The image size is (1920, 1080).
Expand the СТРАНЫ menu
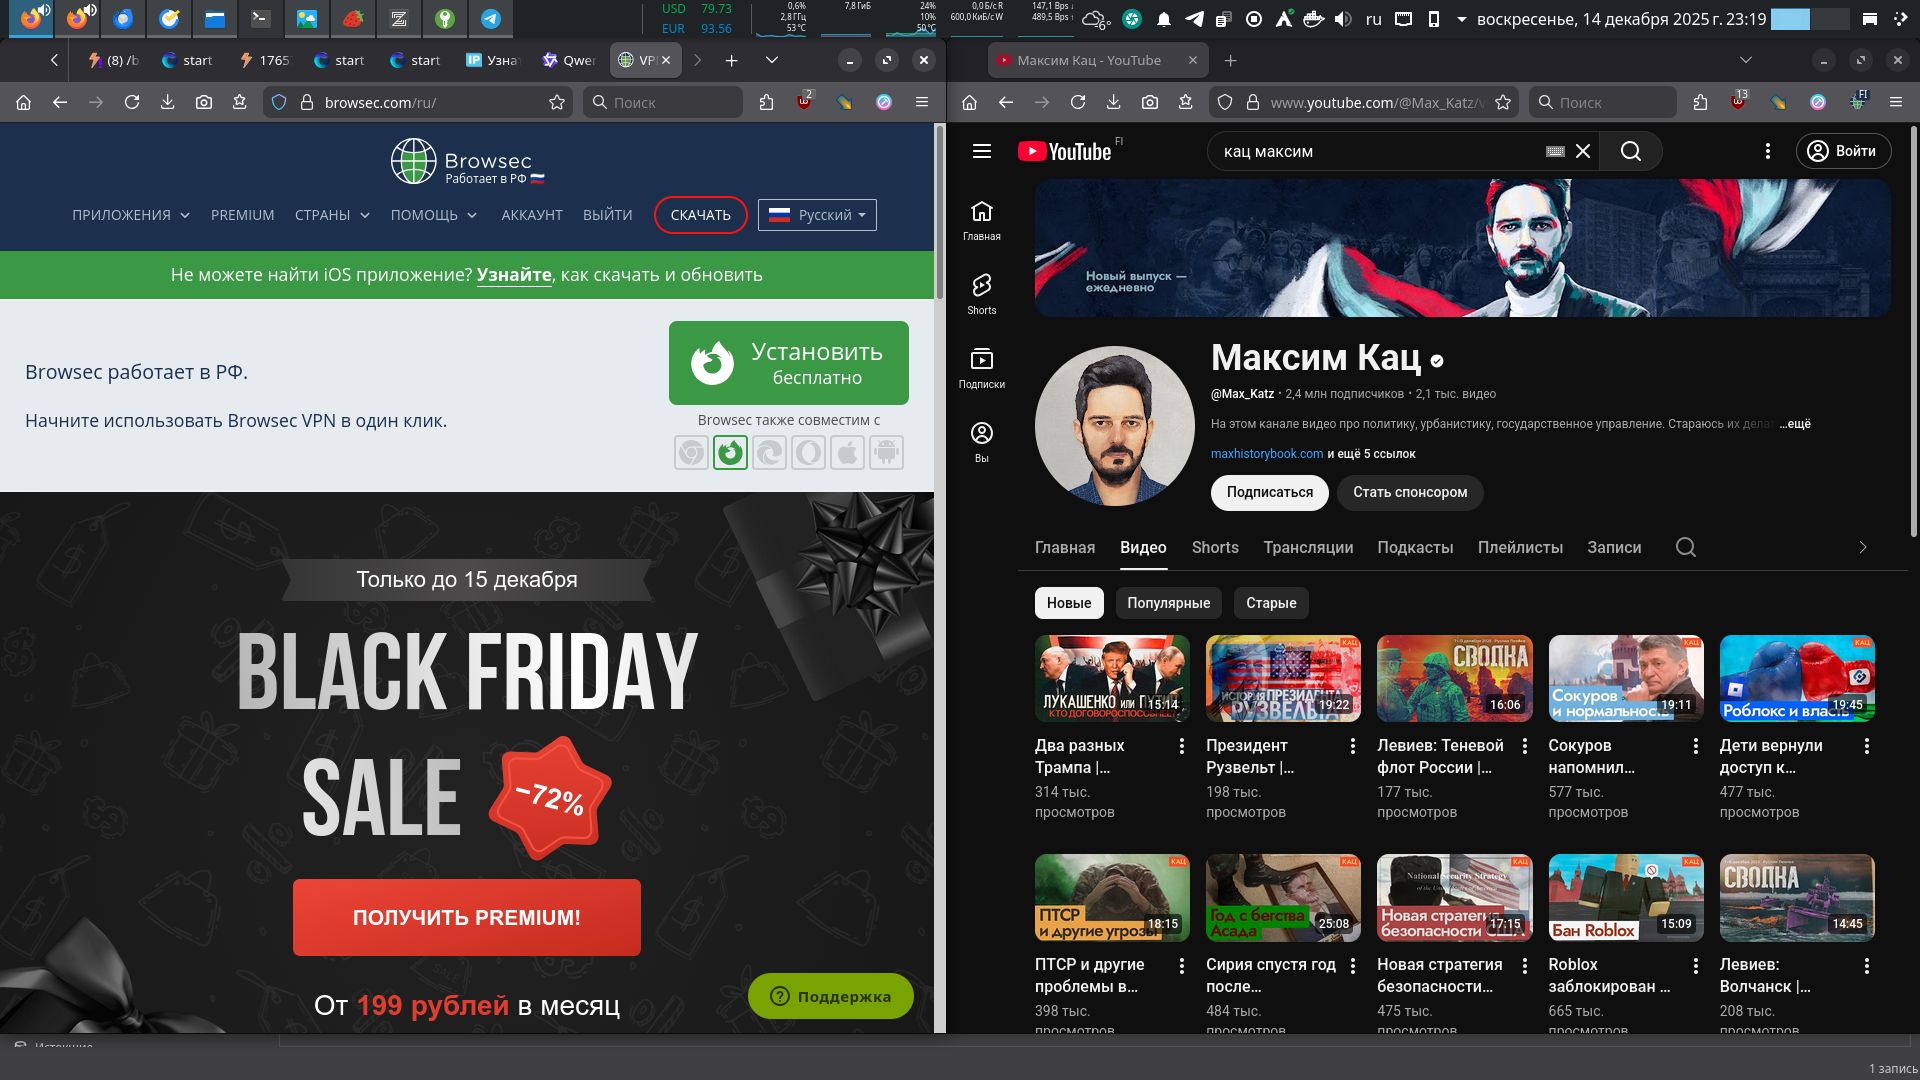coord(332,215)
